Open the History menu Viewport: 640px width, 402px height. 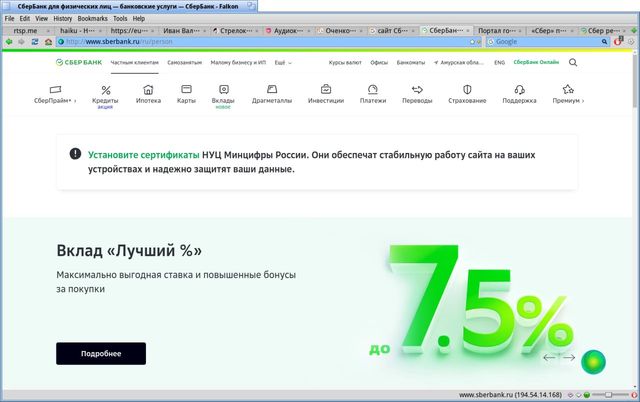pos(62,19)
